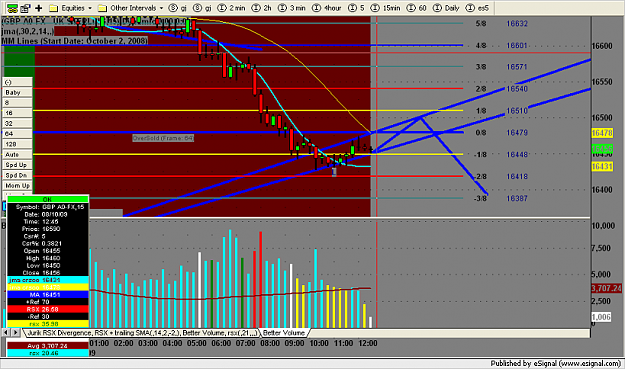This screenshot has height=369, width=625.
Task: Select the gj symbol shortcut beside 2 min
Action: pos(202,8)
